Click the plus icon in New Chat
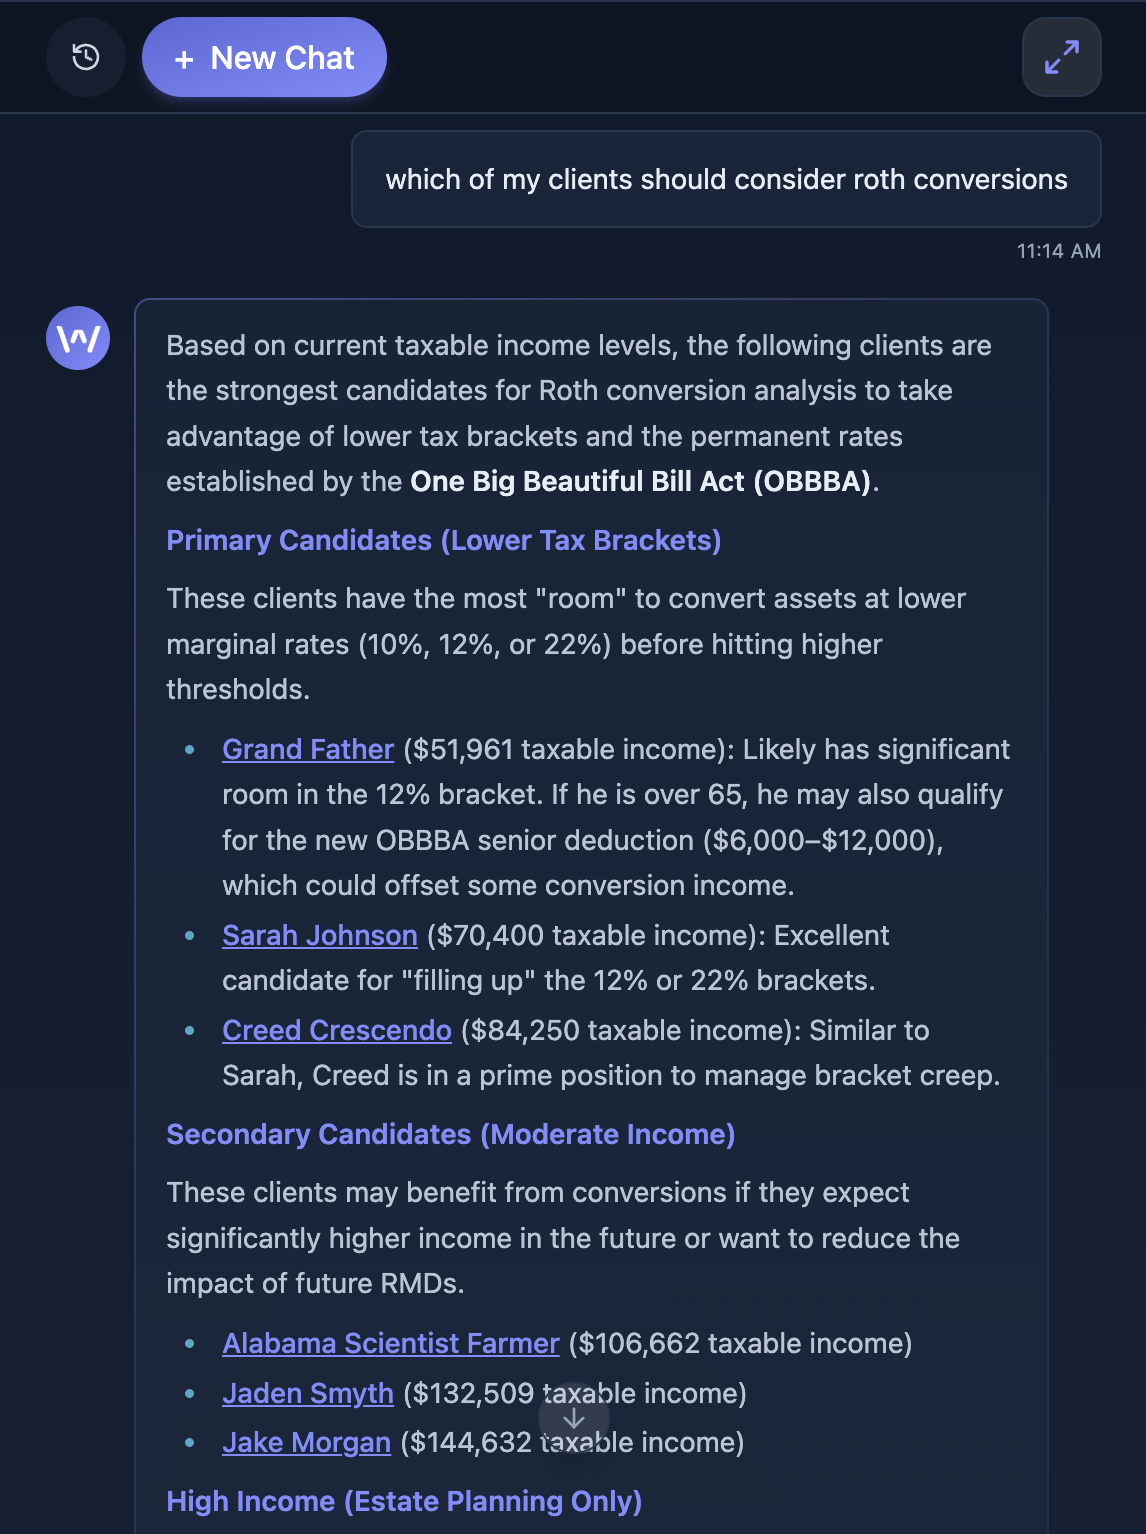 click(x=183, y=57)
